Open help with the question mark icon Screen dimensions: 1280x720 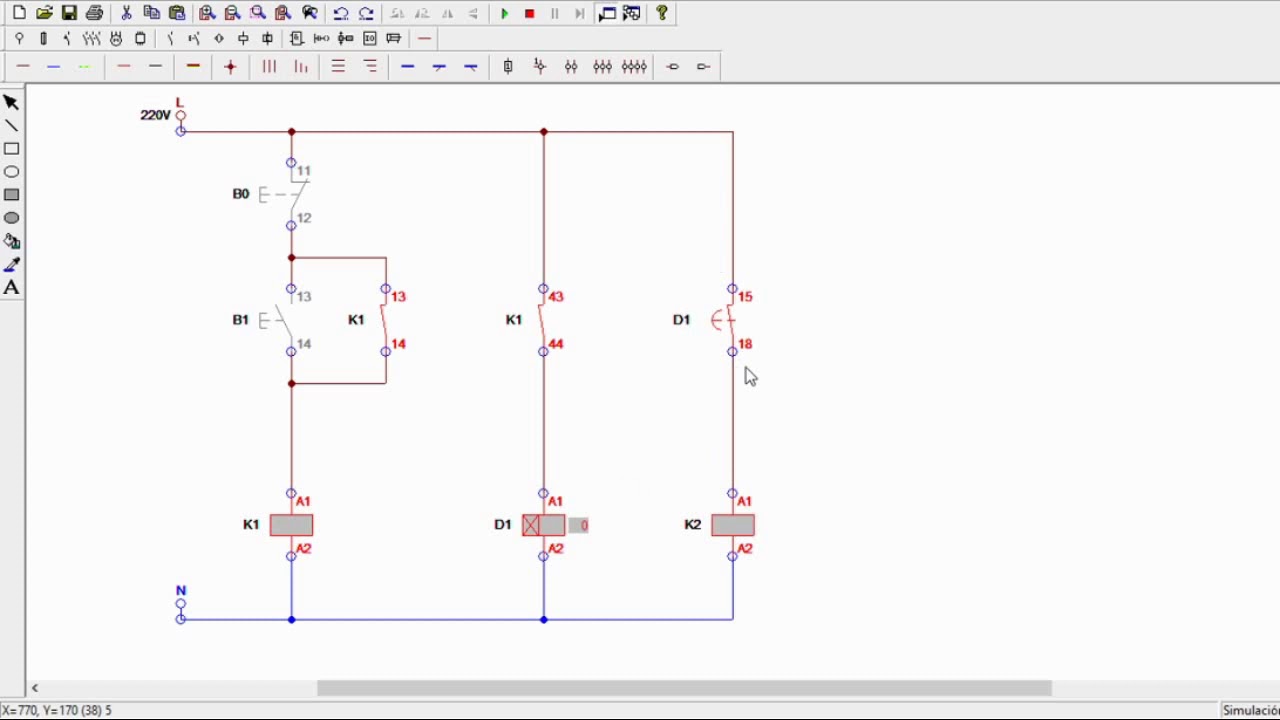point(661,13)
